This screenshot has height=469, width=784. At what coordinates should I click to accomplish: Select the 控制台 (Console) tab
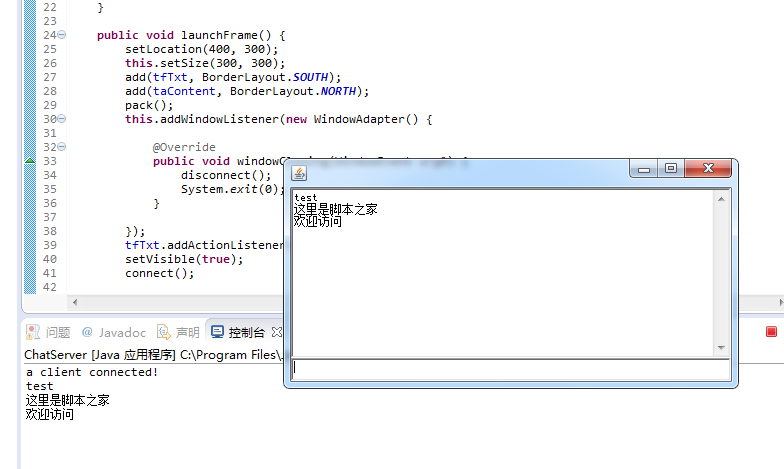238,332
